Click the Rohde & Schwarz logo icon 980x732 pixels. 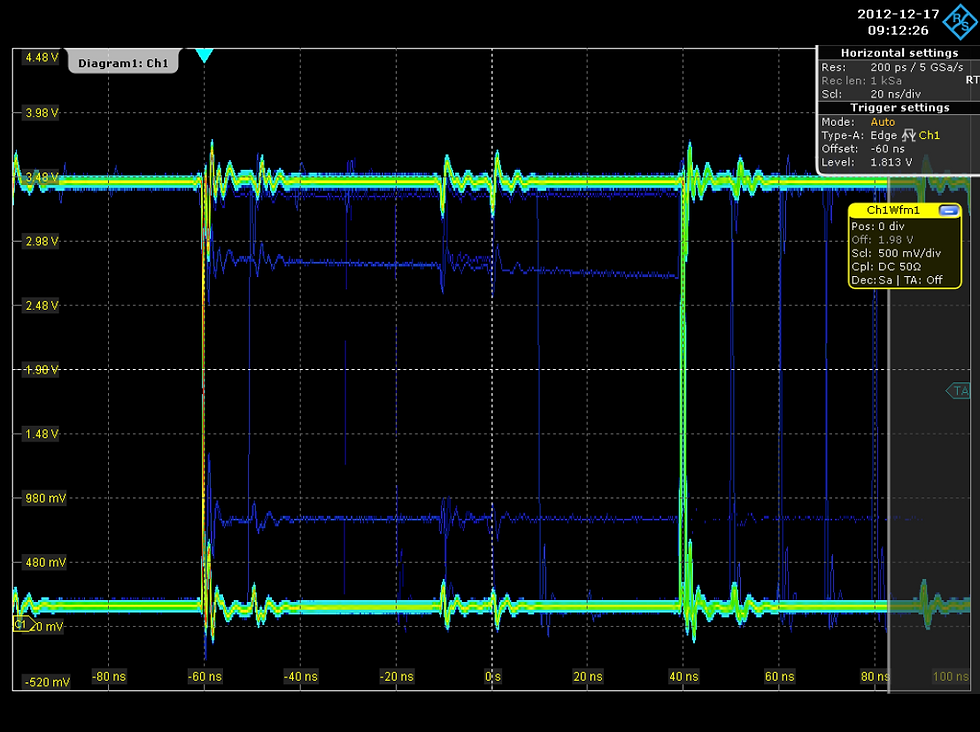[961, 21]
